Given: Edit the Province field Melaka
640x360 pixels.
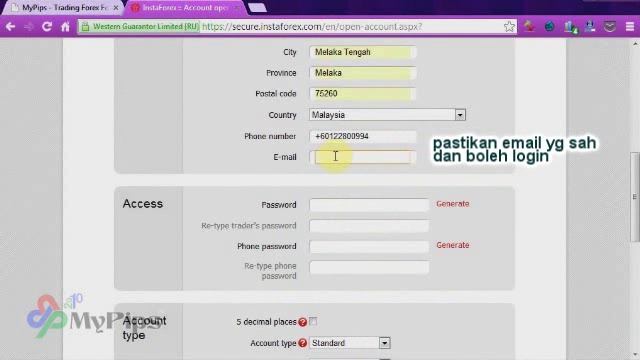Looking at the screenshot, I should click(x=363, y=73).
